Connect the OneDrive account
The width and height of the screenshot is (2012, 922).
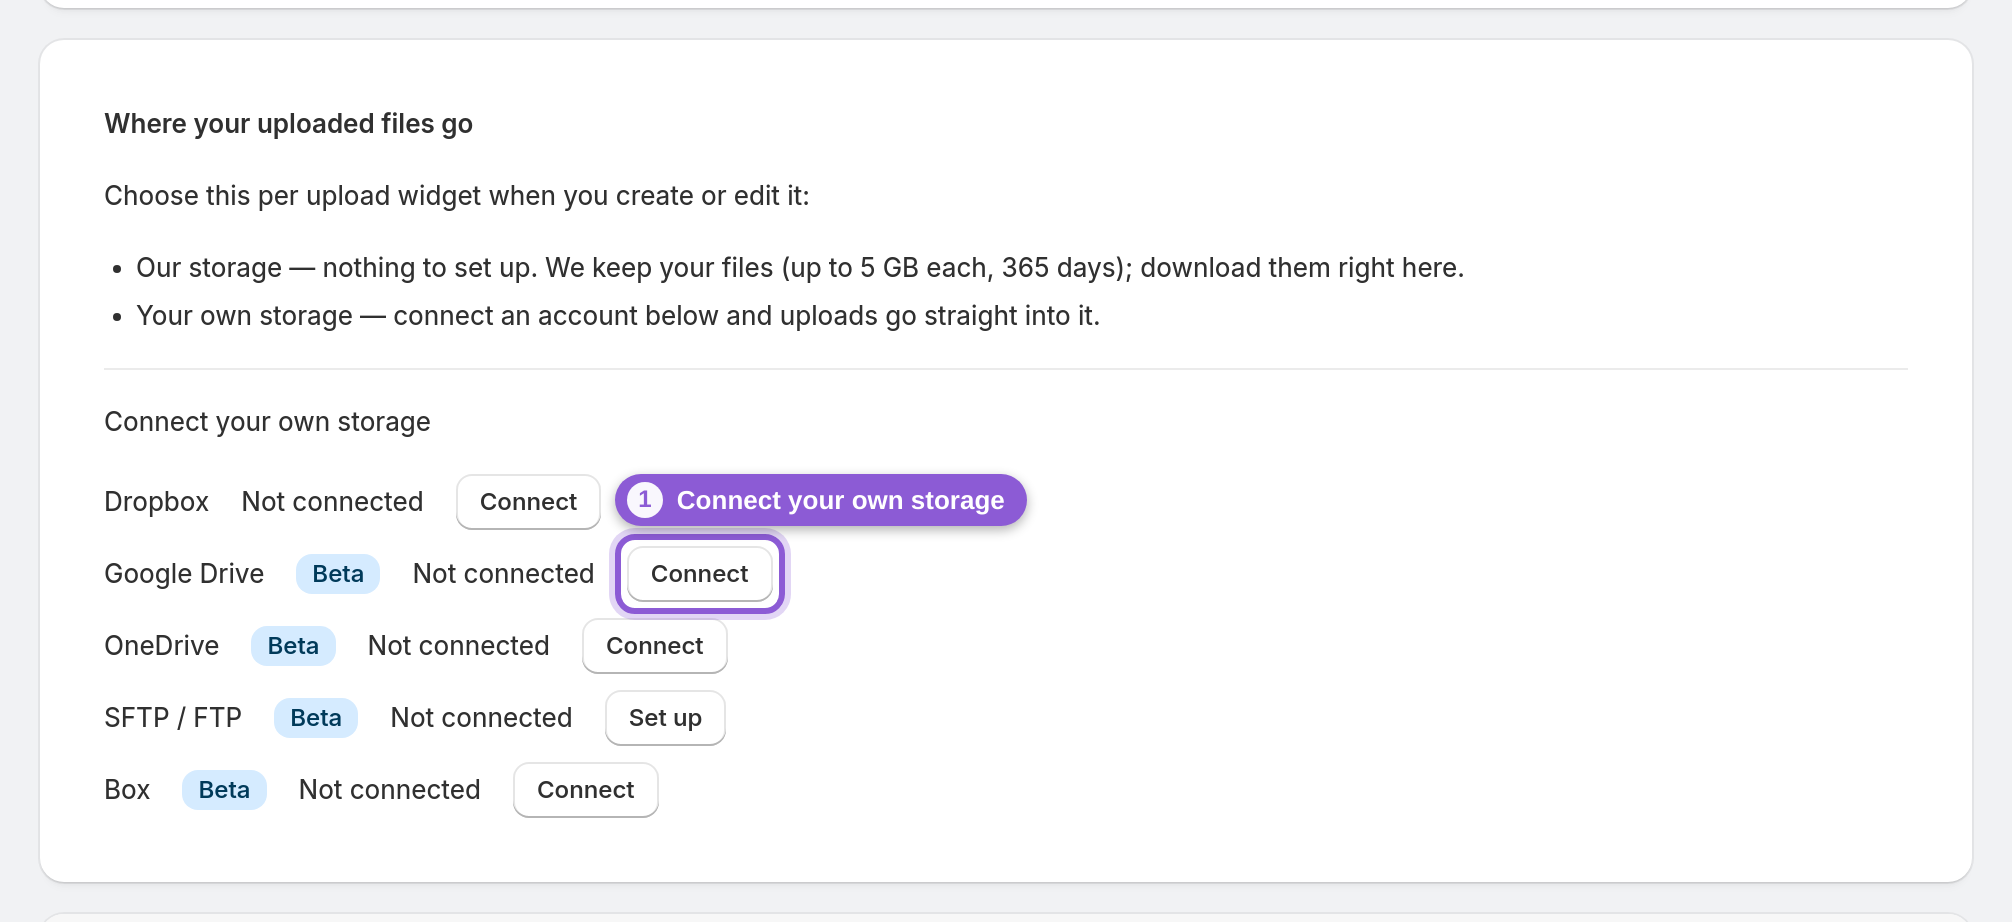(x=655, y=646)
